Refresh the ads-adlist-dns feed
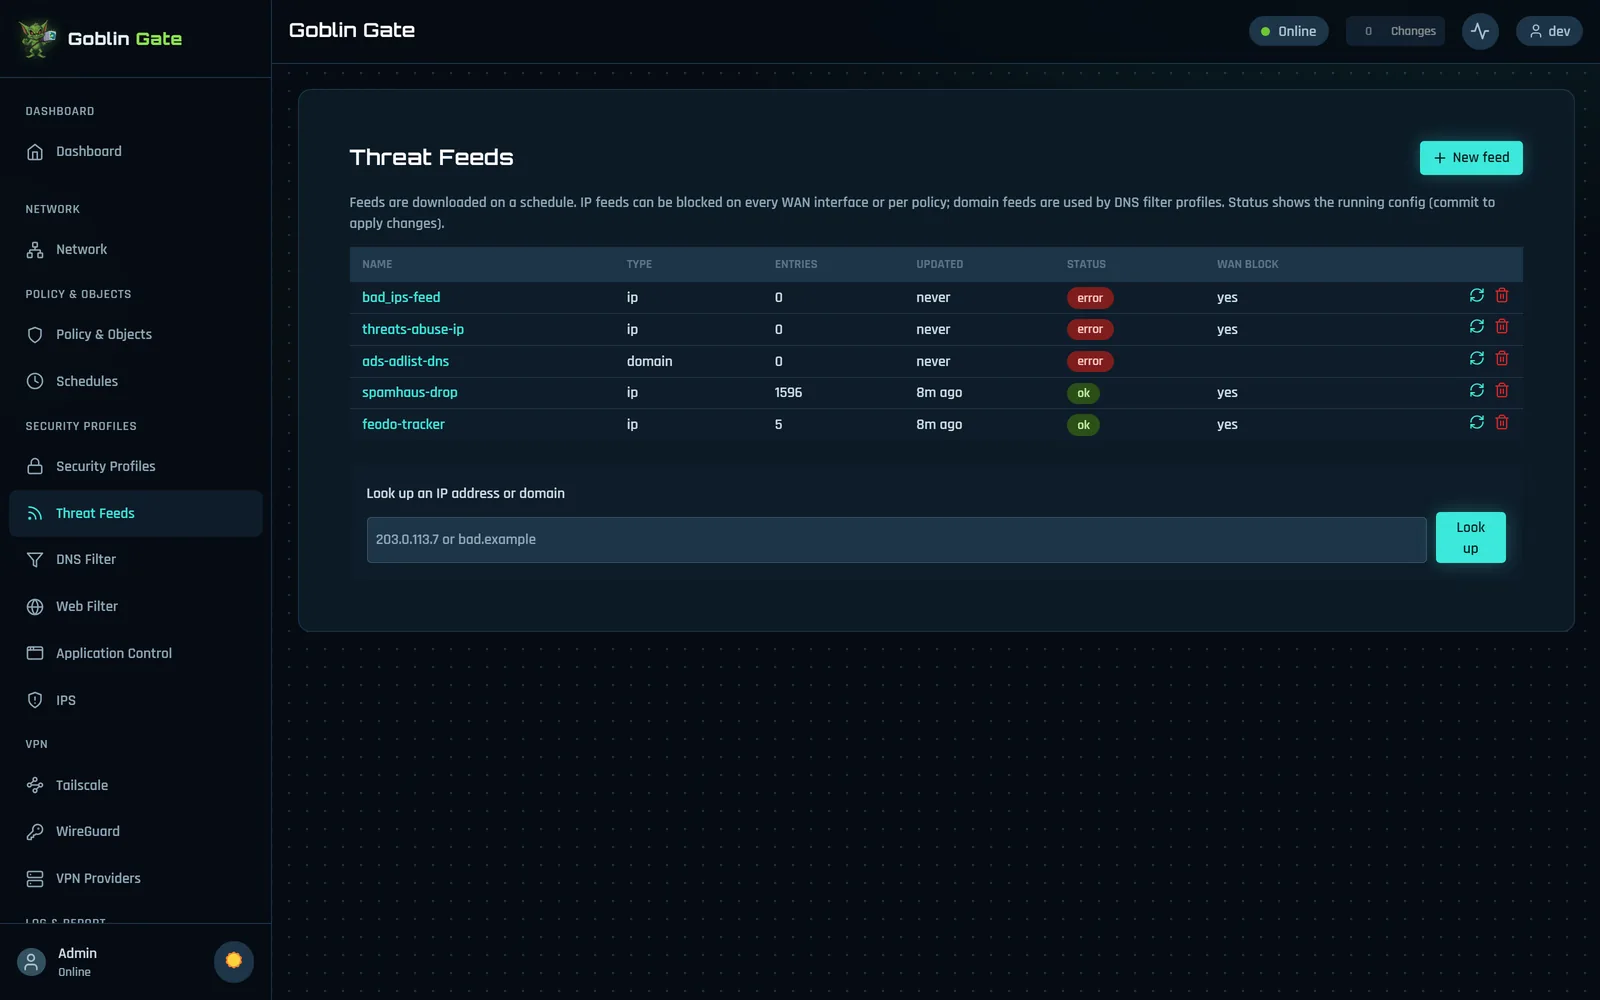Screen dimensions: 1600x1000 tap(1476, 358)
